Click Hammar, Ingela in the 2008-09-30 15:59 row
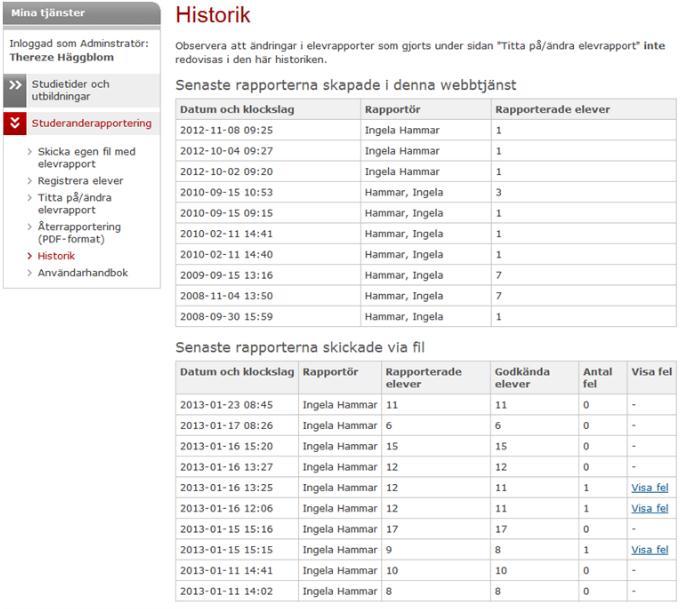 point(404,317)
